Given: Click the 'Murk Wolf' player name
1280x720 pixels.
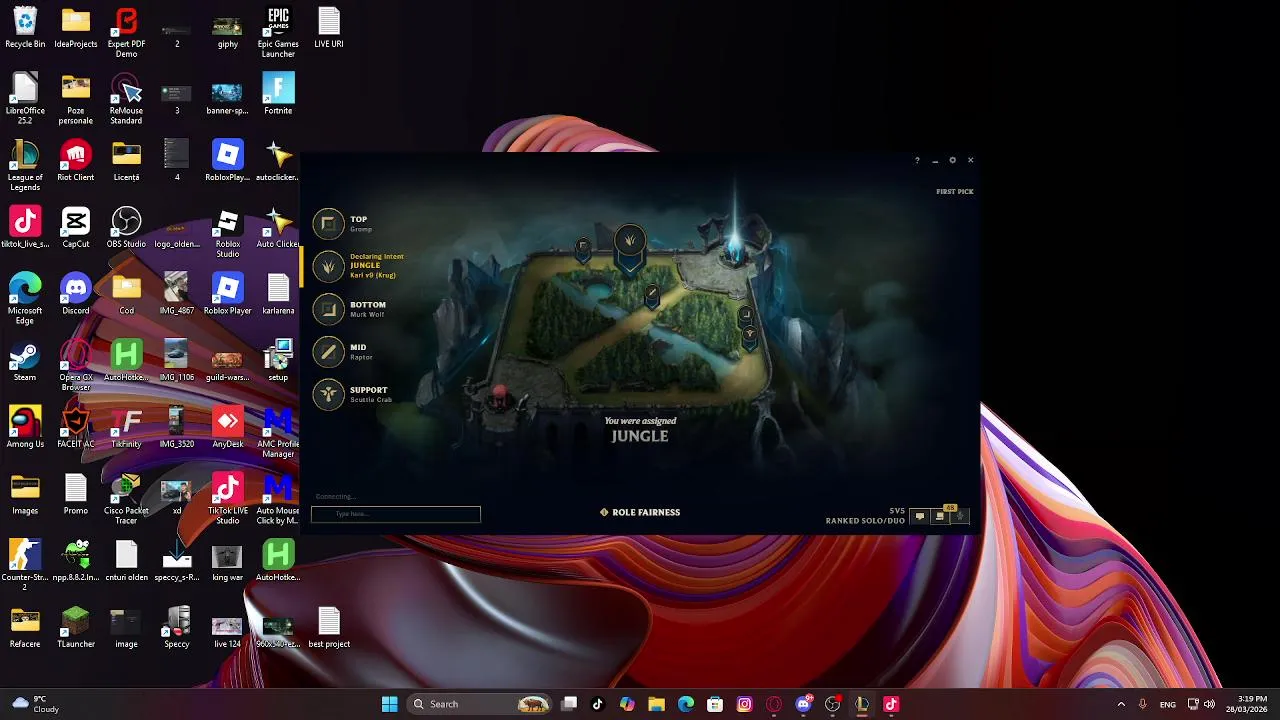Looking at the screenshot, I should [367, 314].
